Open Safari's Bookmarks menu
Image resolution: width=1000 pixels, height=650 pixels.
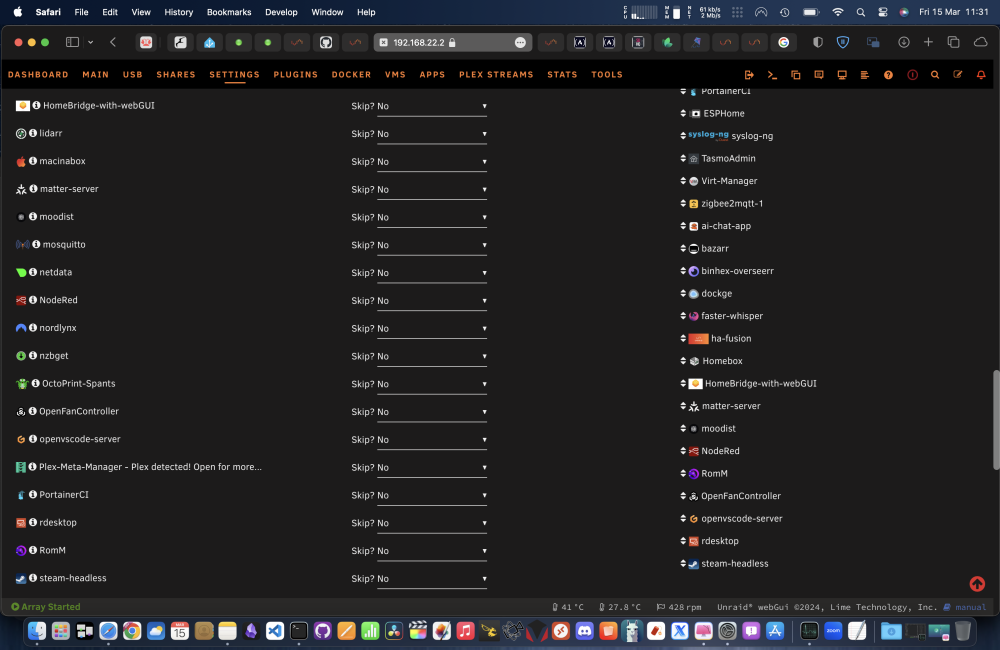tap(229, 12)
